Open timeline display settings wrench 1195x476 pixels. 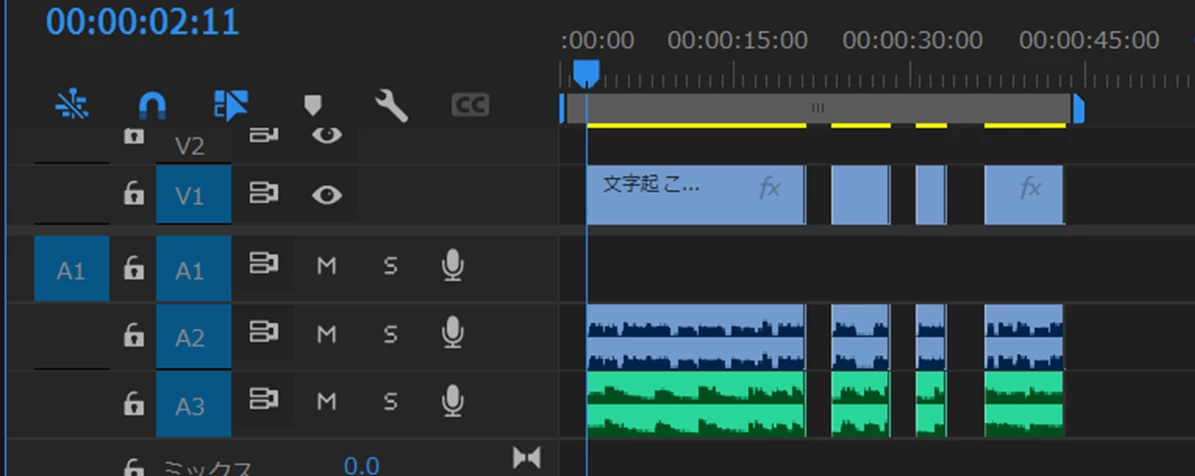391,105
